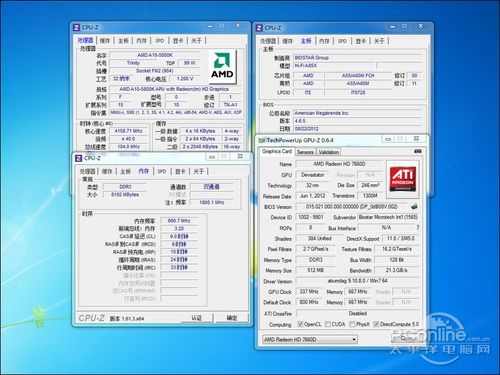Click the 21.3 GB/s Bandwidth value
The width and height of the screenshot is (500, 375).
[397, 270]
